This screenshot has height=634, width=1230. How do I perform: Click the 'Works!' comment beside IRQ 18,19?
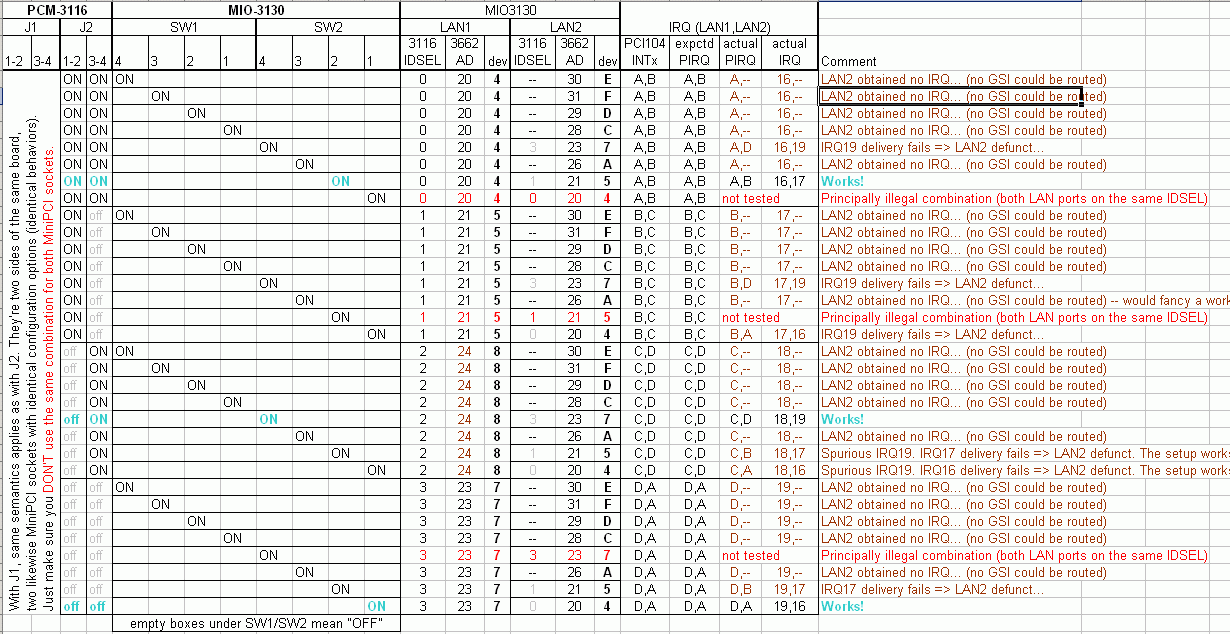tap(843, 419)
